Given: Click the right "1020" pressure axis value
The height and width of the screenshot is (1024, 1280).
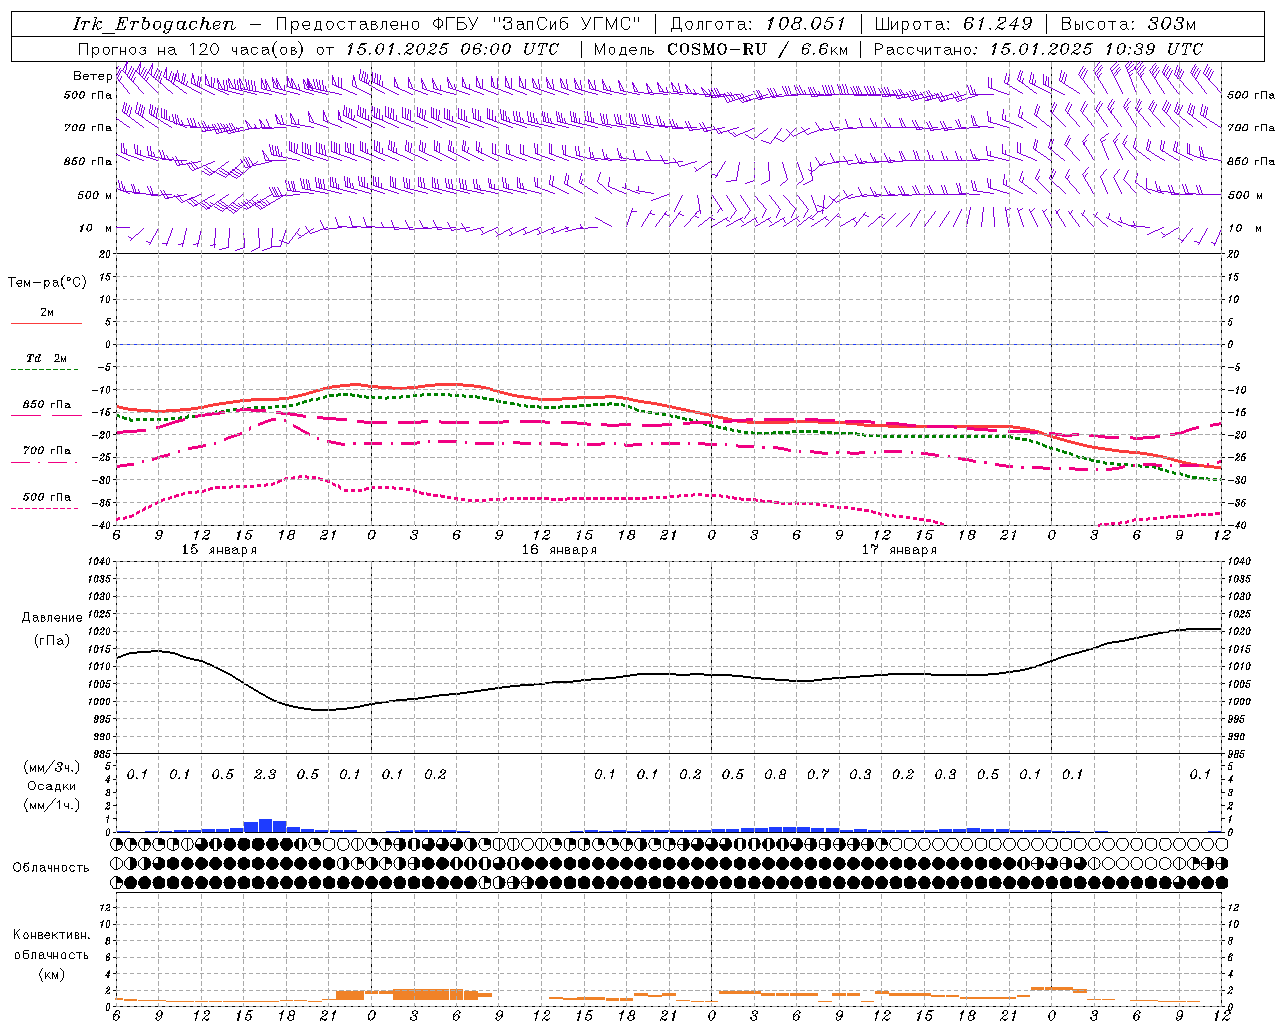Looking at the screenshot, I should tap(1238, 632).
